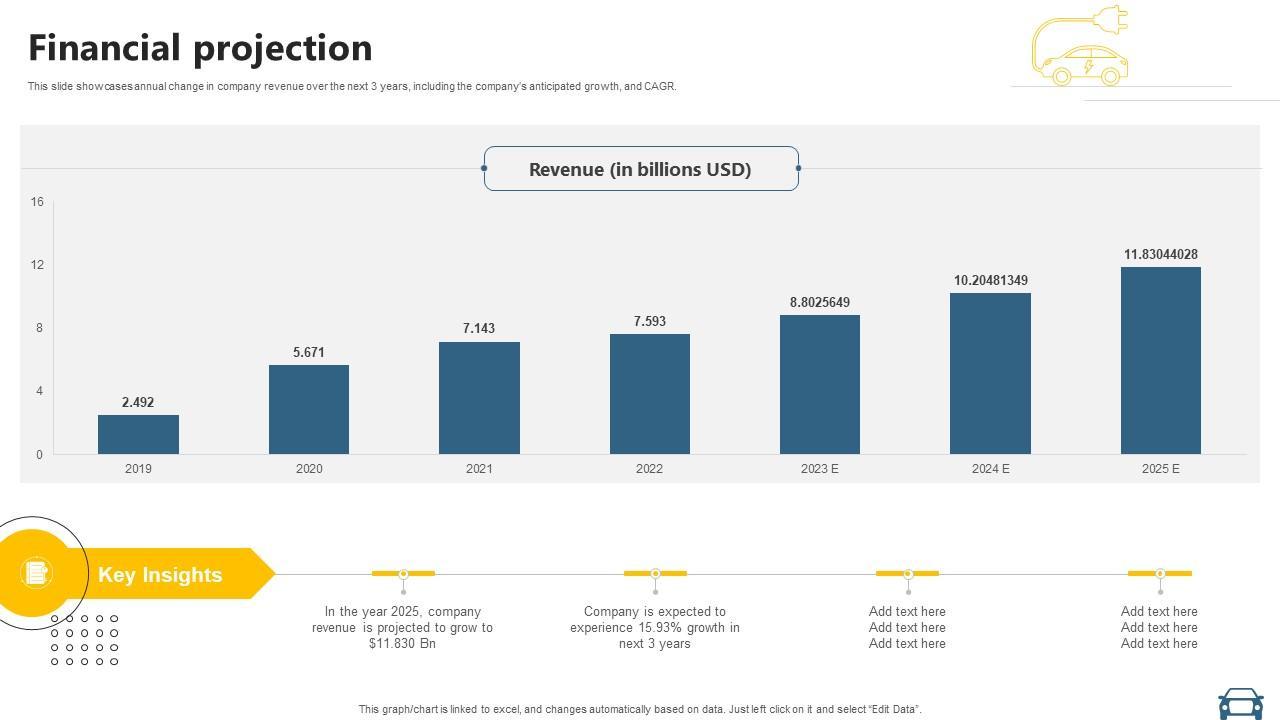The height and width of the screenshot is (720, 1280).
Task: Select the 2023 E projected bar
Action: (820, 384)
